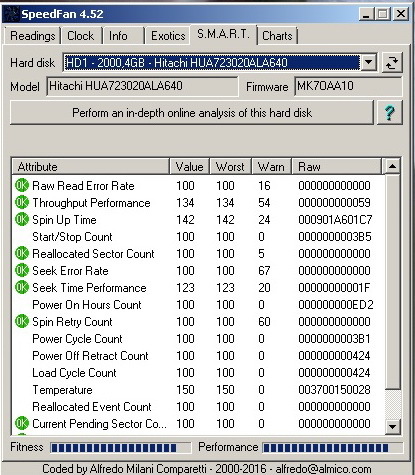Click the Seek Time Performance label
Screen dimensions: 415x475
(x=89, y=288)
